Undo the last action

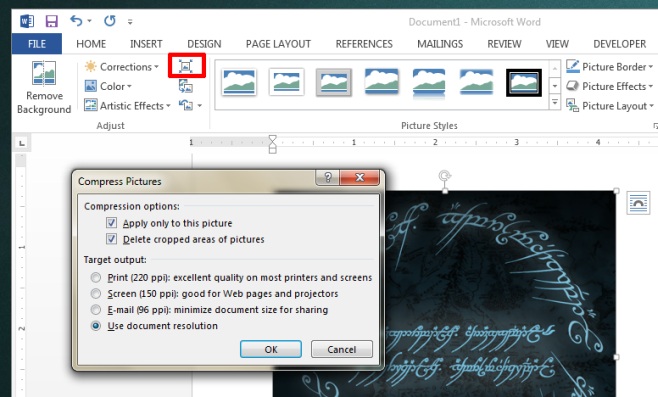(76, 21)
